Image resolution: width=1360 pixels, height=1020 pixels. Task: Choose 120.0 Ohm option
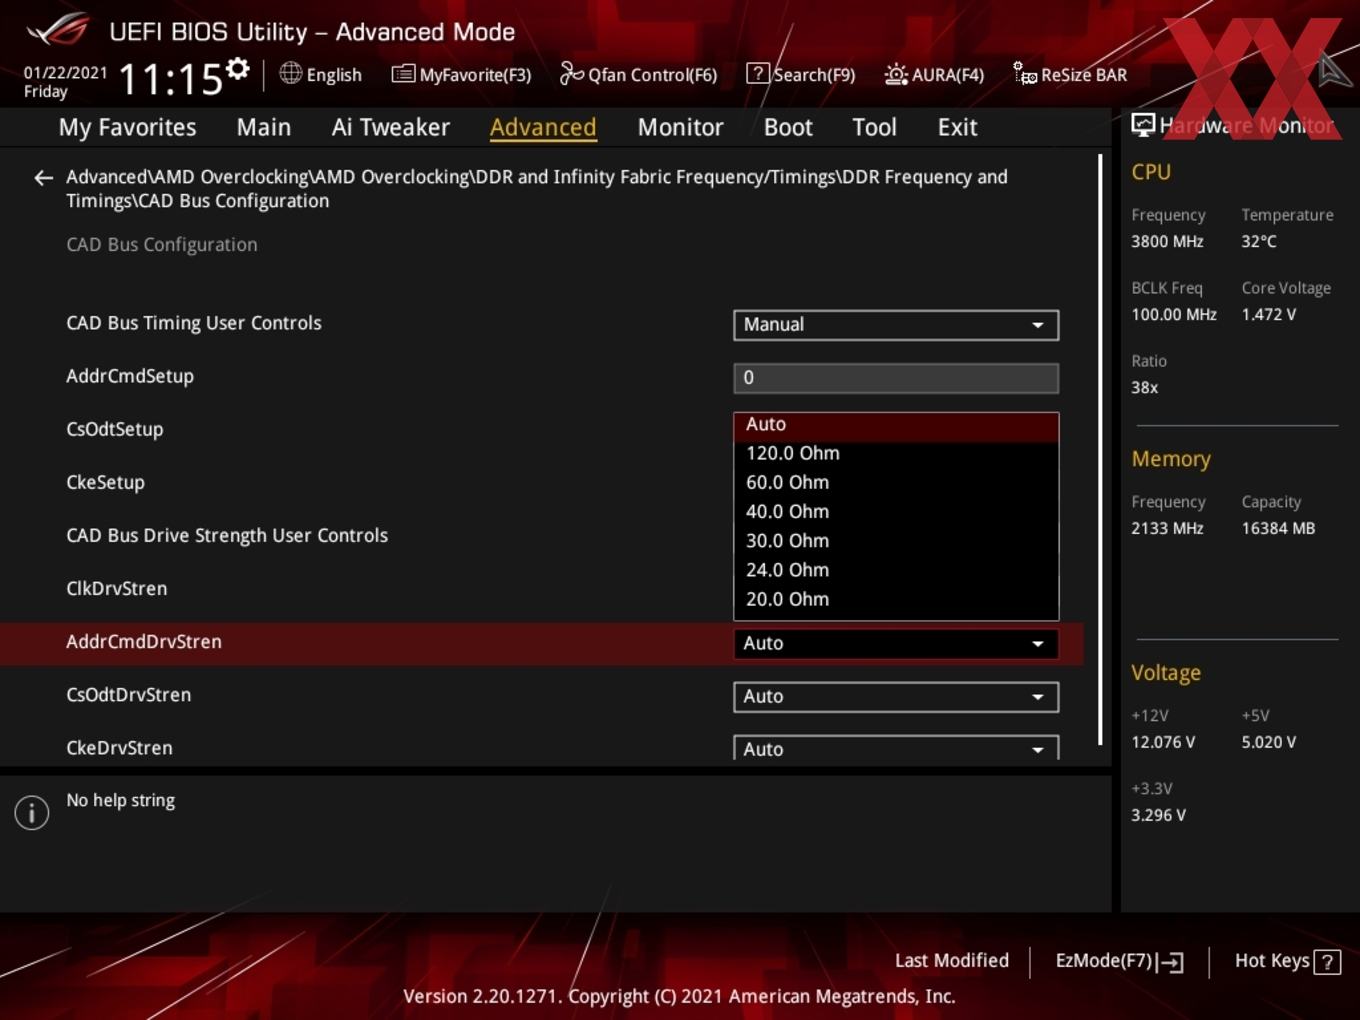896,453
